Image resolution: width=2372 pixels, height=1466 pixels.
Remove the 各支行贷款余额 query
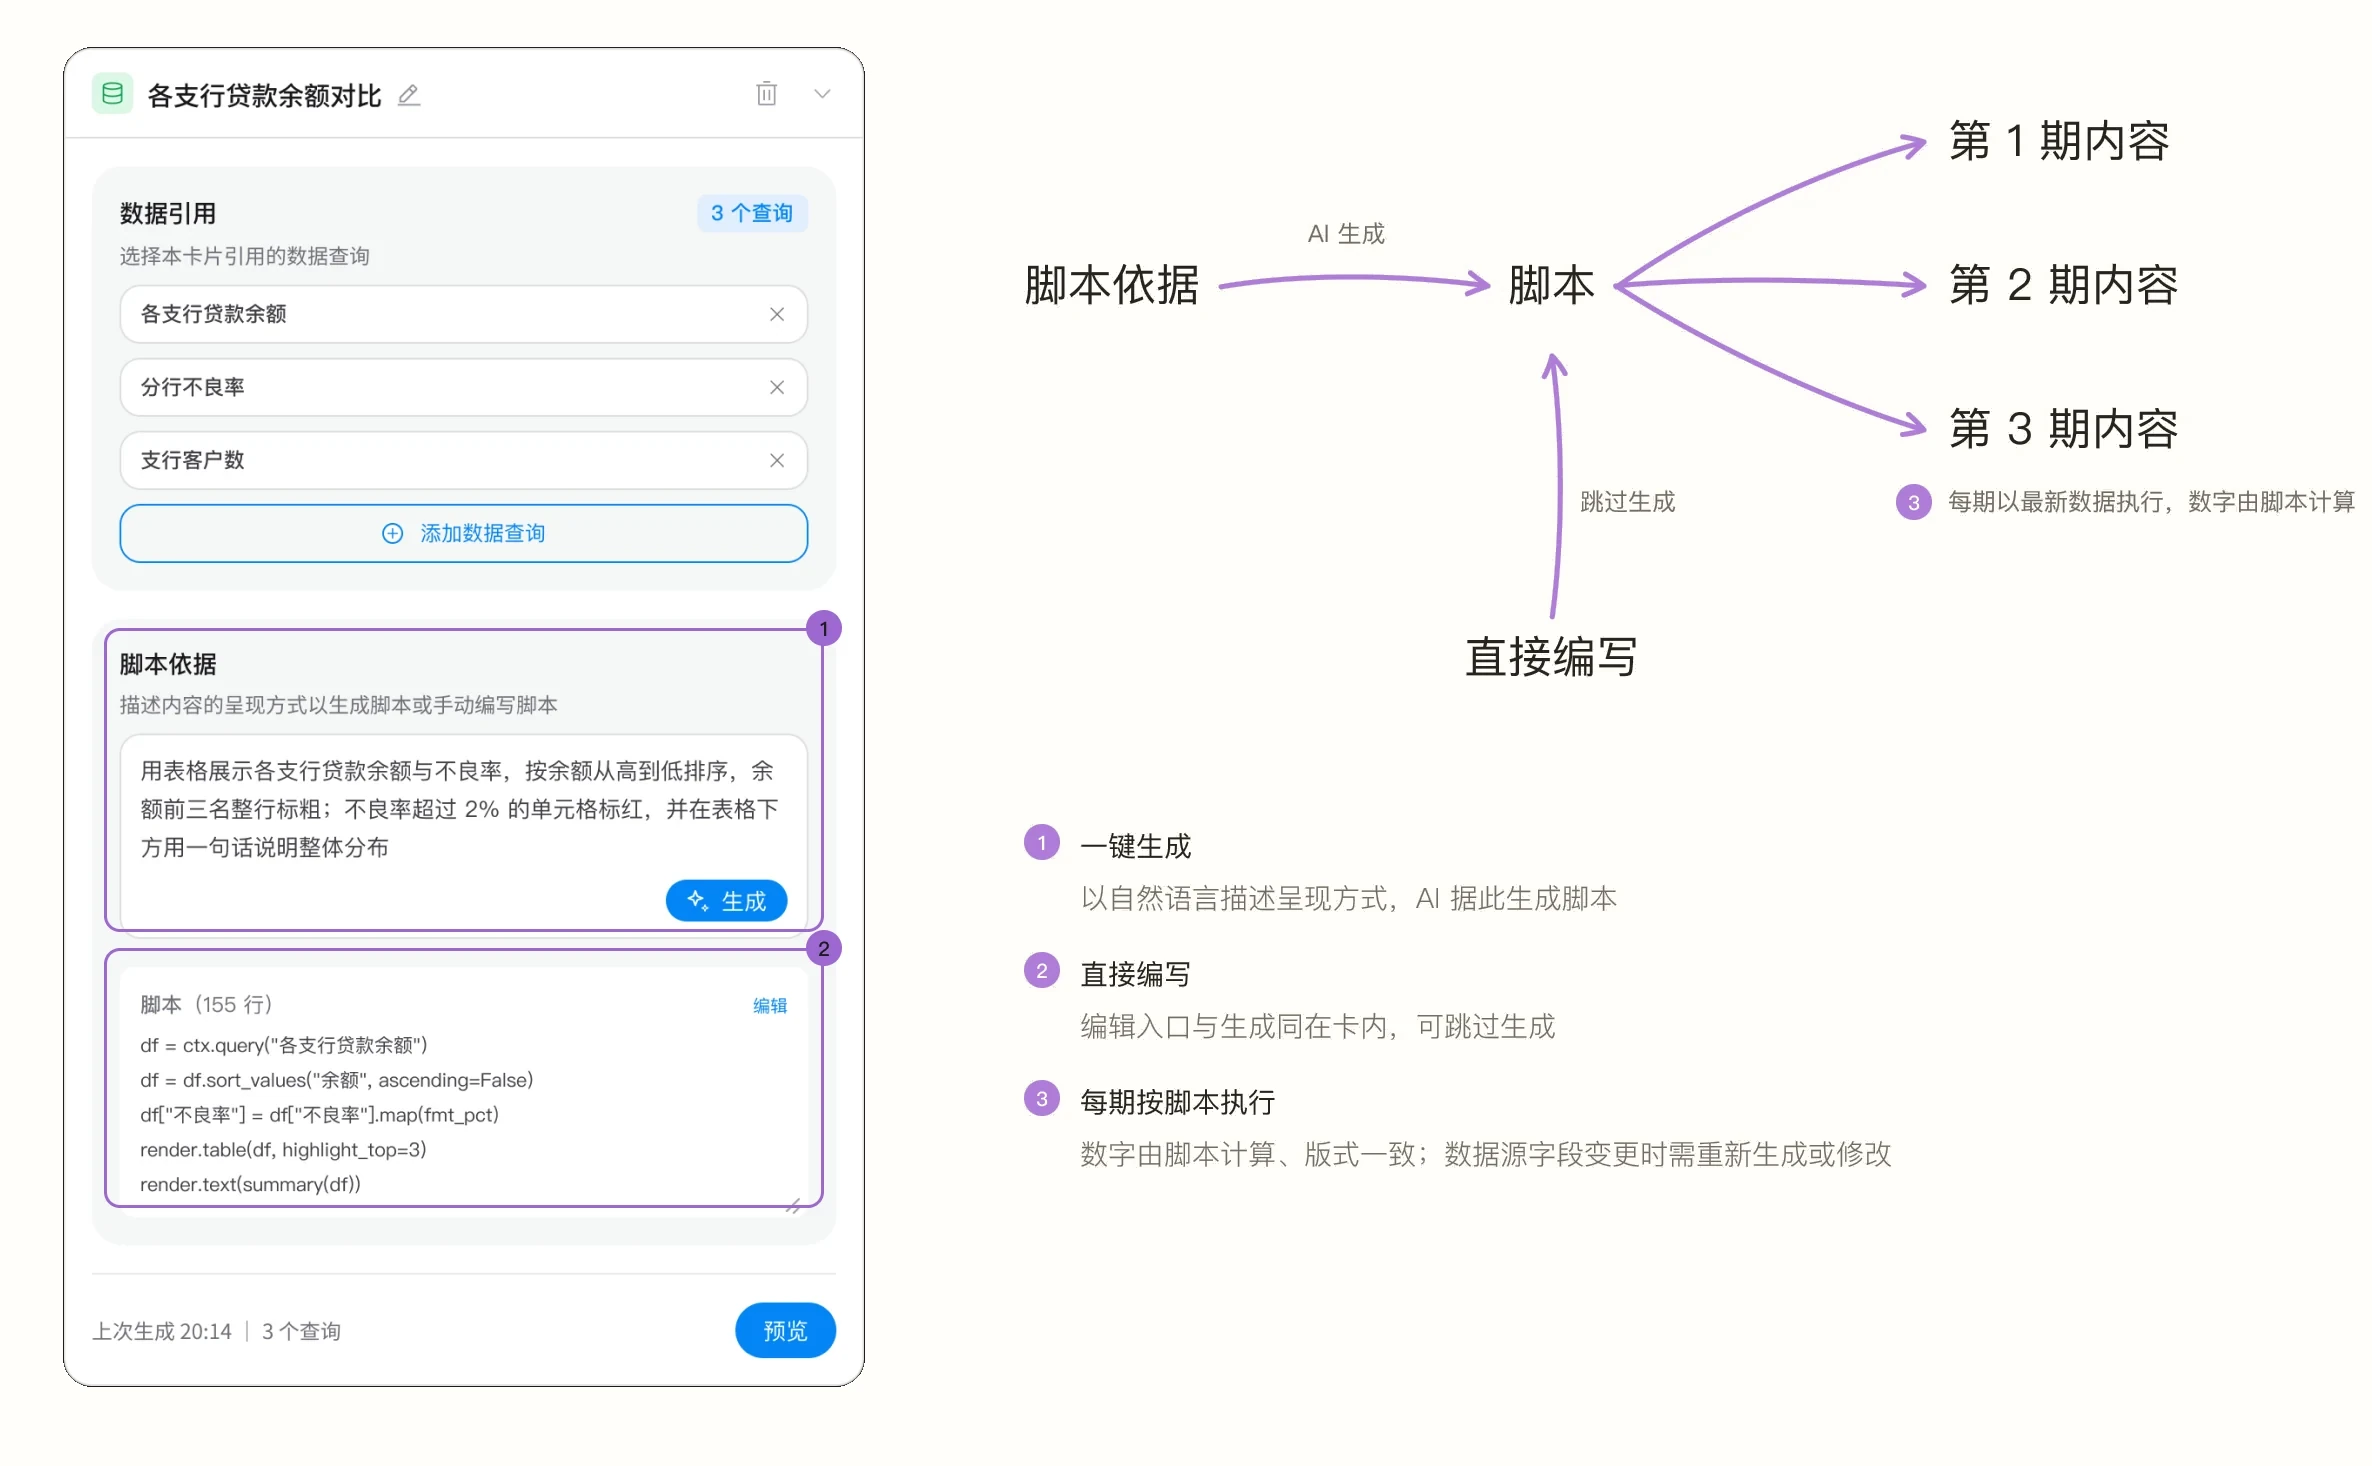click(x=777, y=314)
